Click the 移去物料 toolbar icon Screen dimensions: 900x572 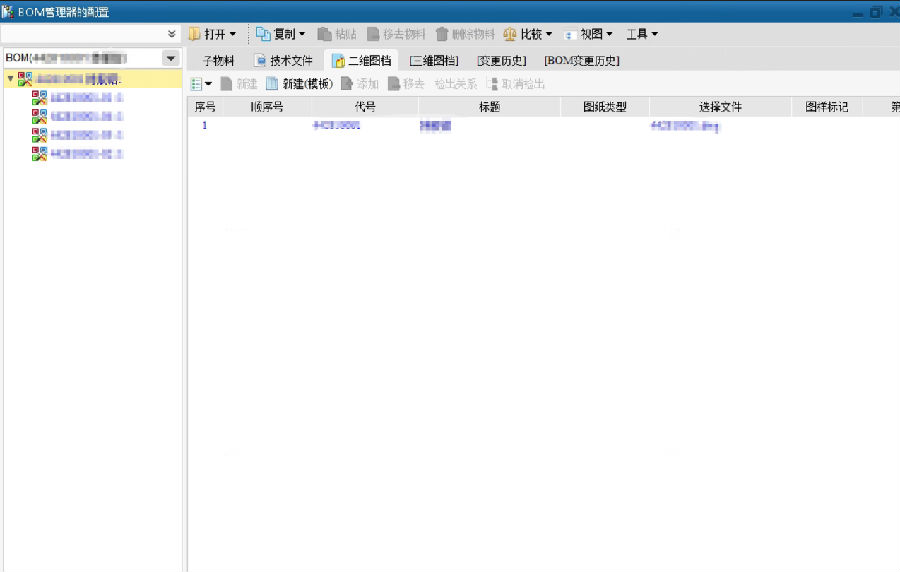point(375,34)
